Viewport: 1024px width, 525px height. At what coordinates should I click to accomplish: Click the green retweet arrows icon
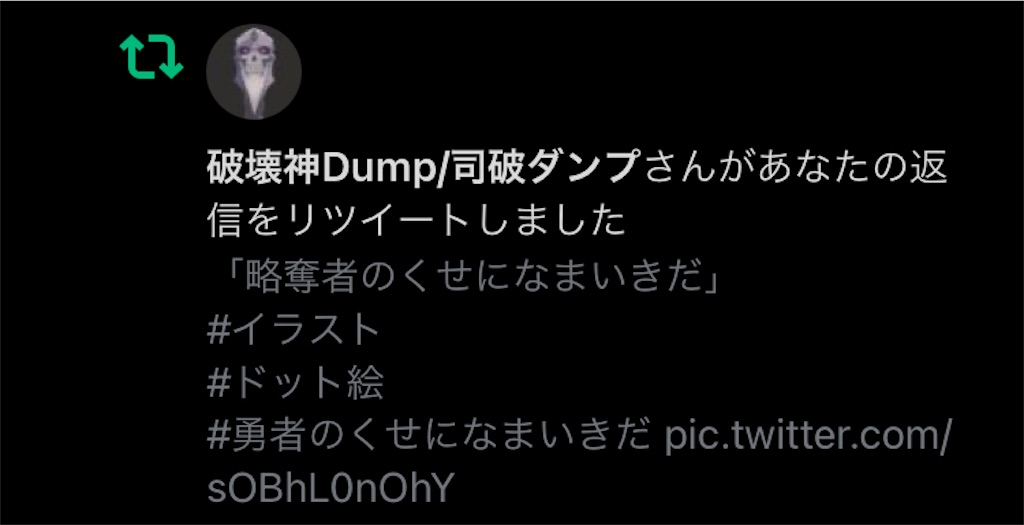[x=152, y=57]
